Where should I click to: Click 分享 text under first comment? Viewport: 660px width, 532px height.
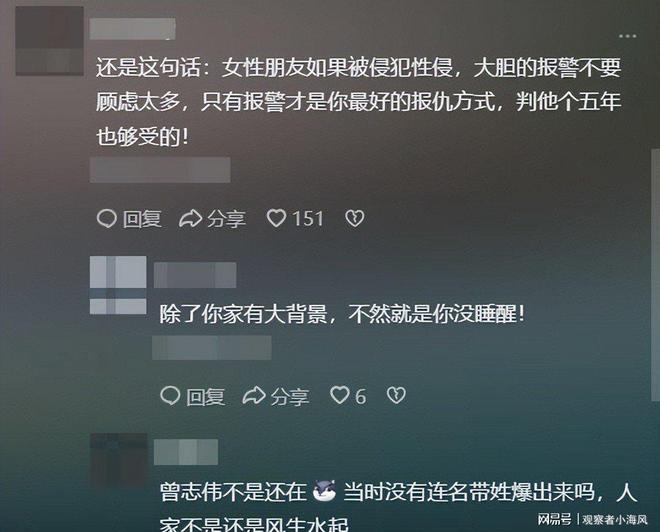(x=226, y=219)
